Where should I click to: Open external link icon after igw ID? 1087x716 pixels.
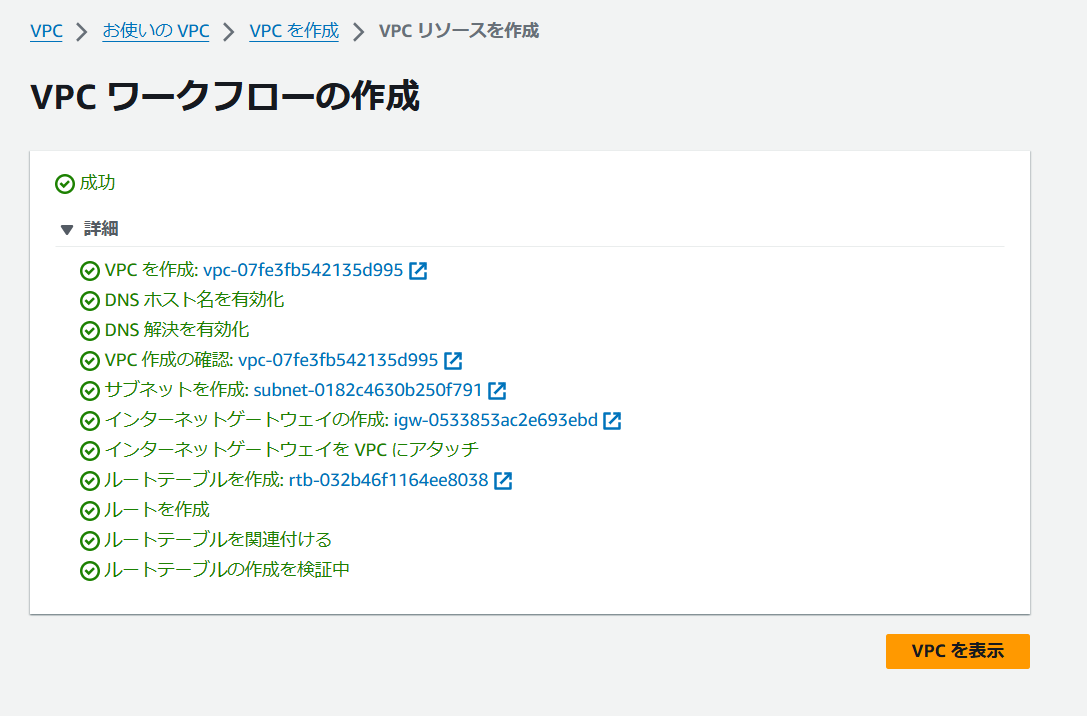pos(612,420)
